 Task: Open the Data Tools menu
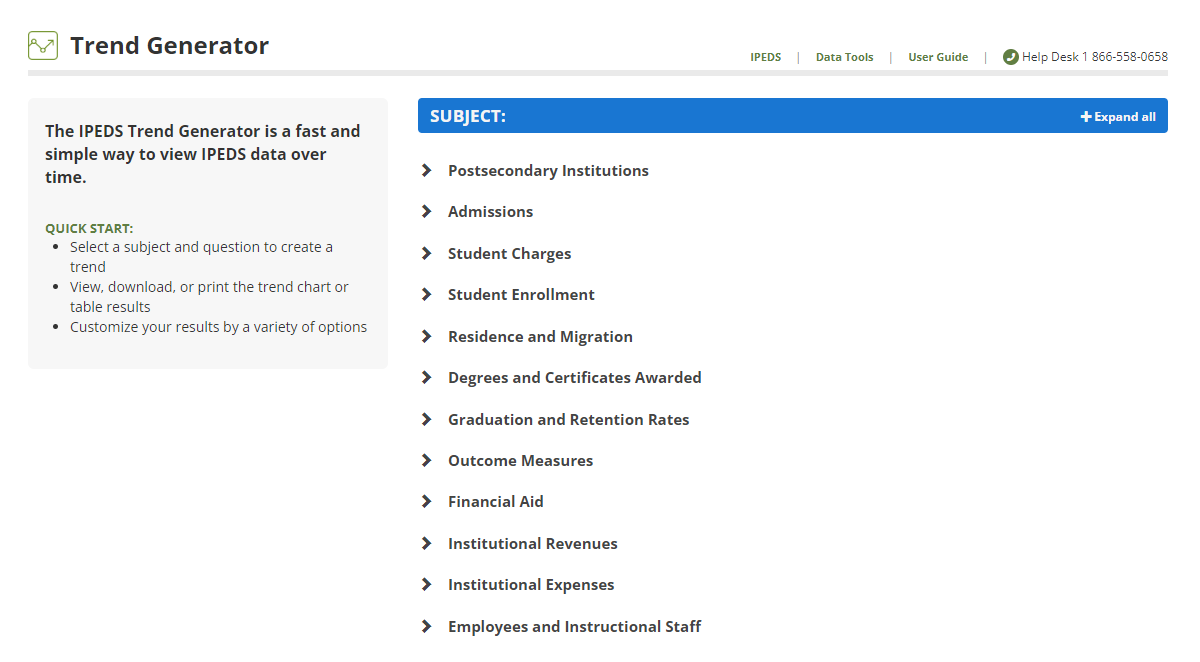[x=844, y=57]
